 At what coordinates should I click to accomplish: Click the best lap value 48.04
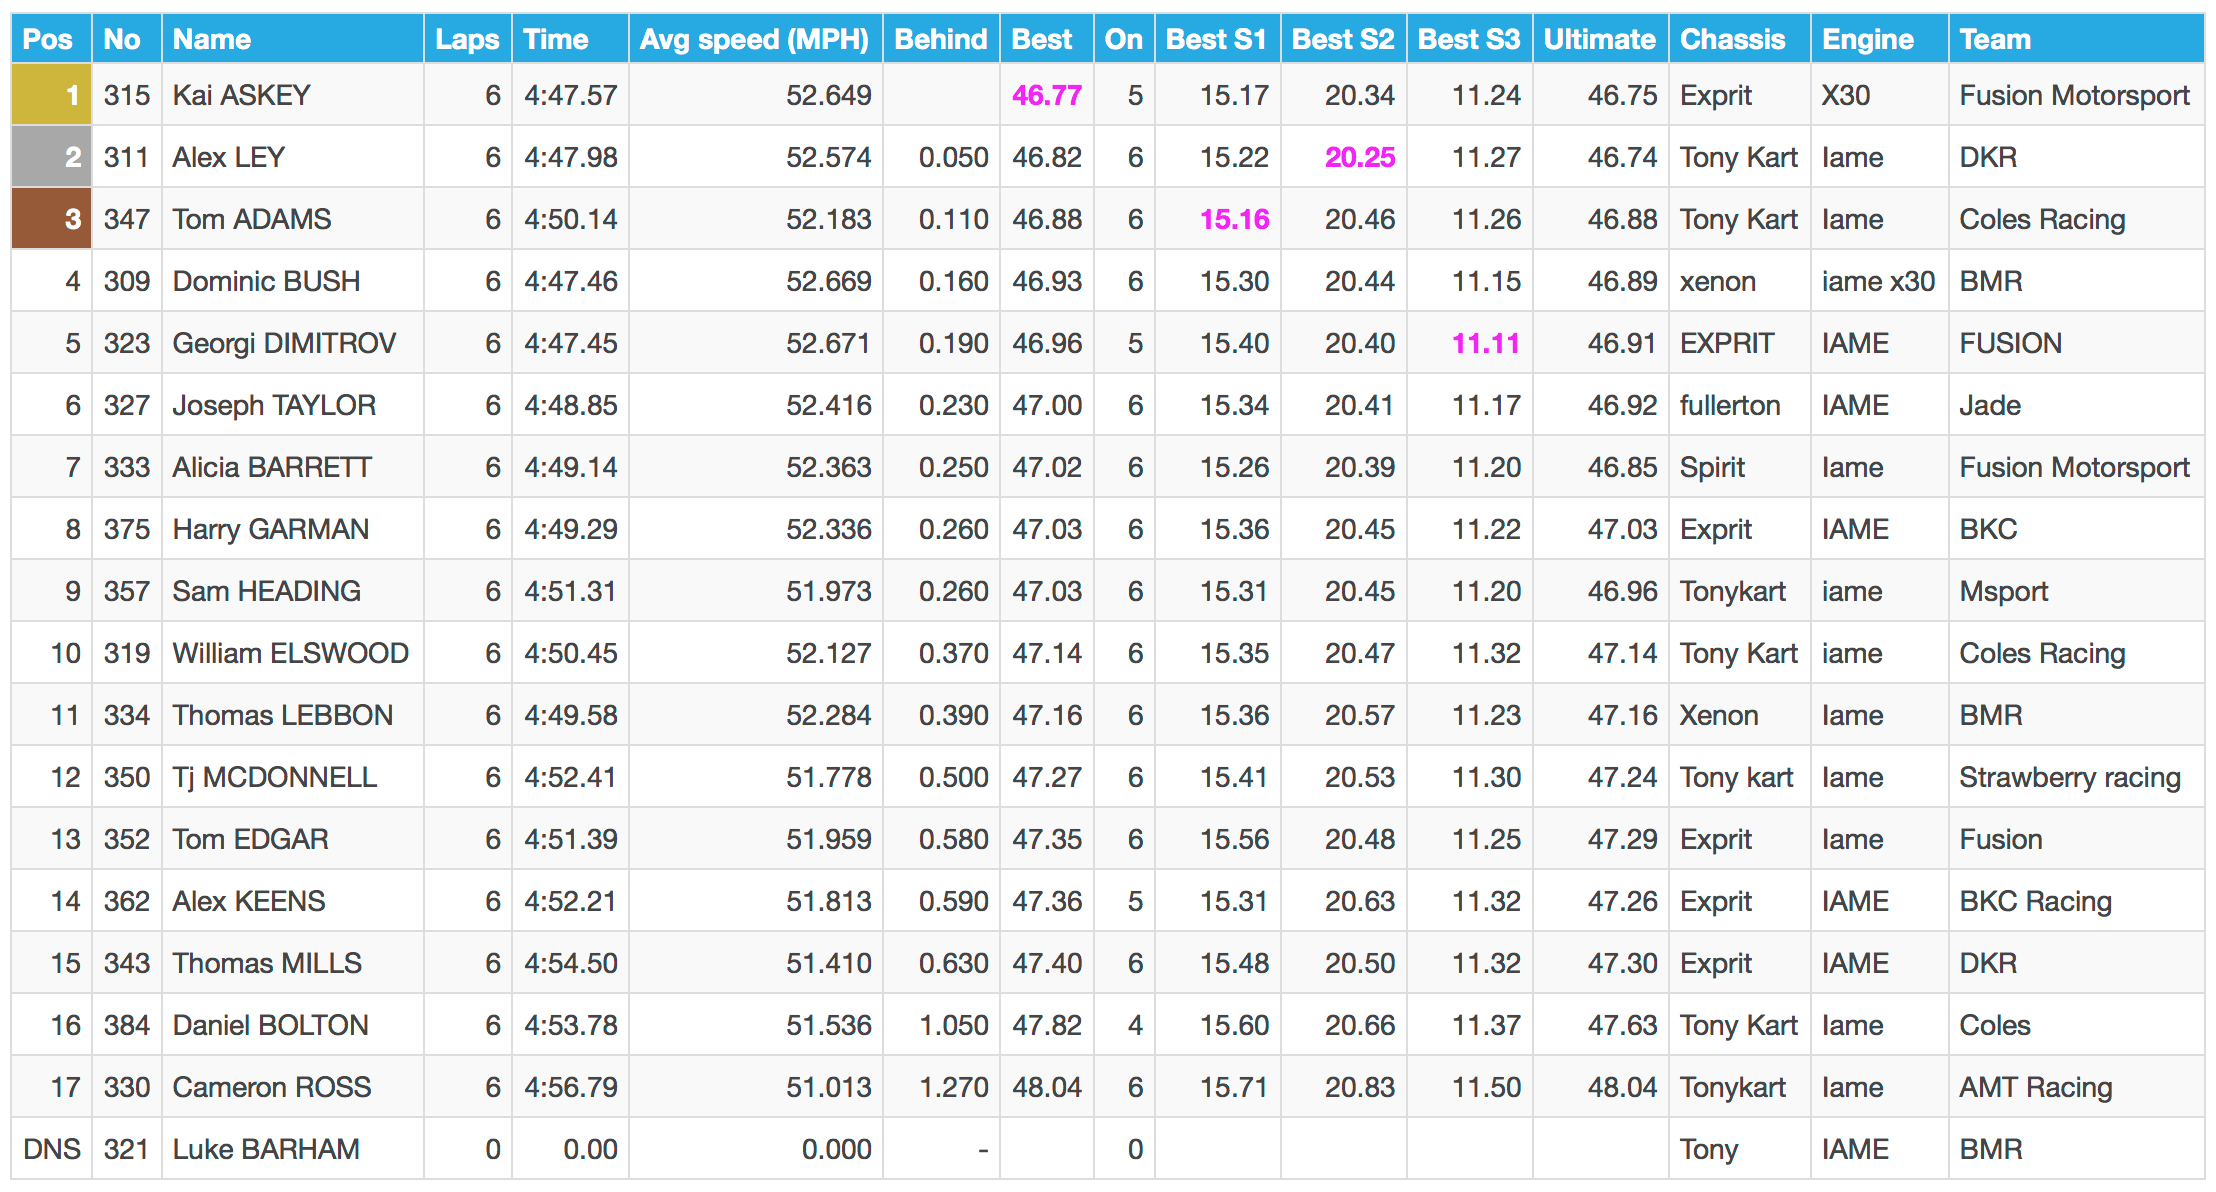click(x=1047, y=1087)
